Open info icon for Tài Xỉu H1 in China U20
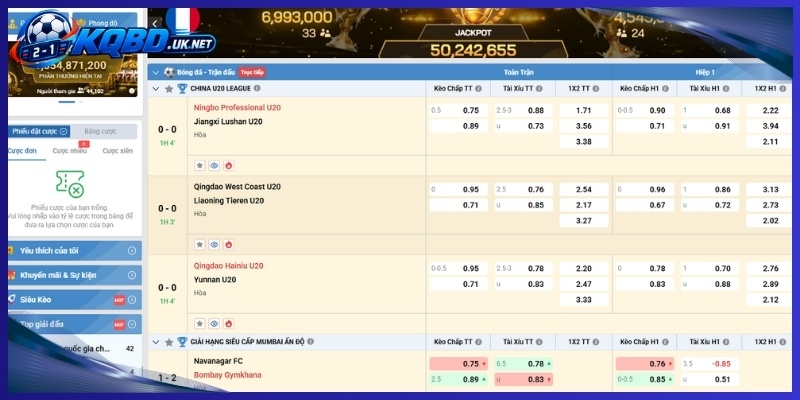The width and height of the screenshot is (800, 400). coord(726,89)
